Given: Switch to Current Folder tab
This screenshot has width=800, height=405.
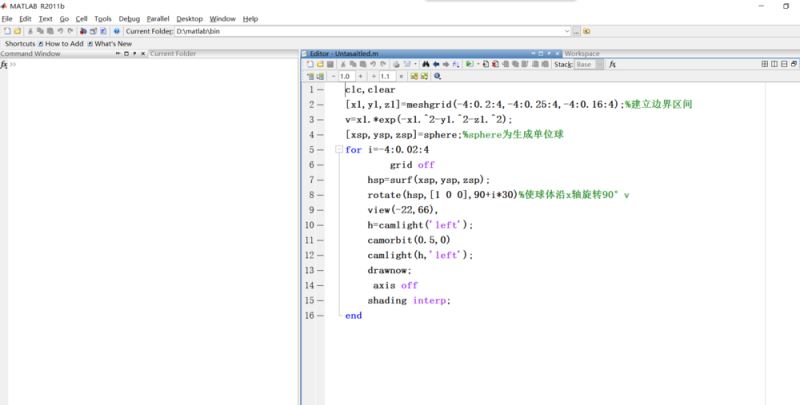Looking at the screenshot, I should [x=173, y=54].
